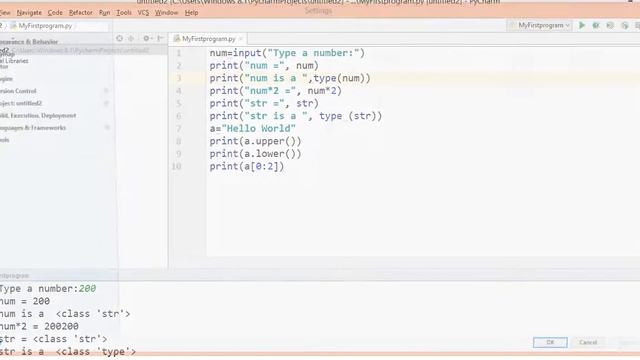Click OK in the Settings dialog
Screen dimensions: 640x360
point(550,342)
